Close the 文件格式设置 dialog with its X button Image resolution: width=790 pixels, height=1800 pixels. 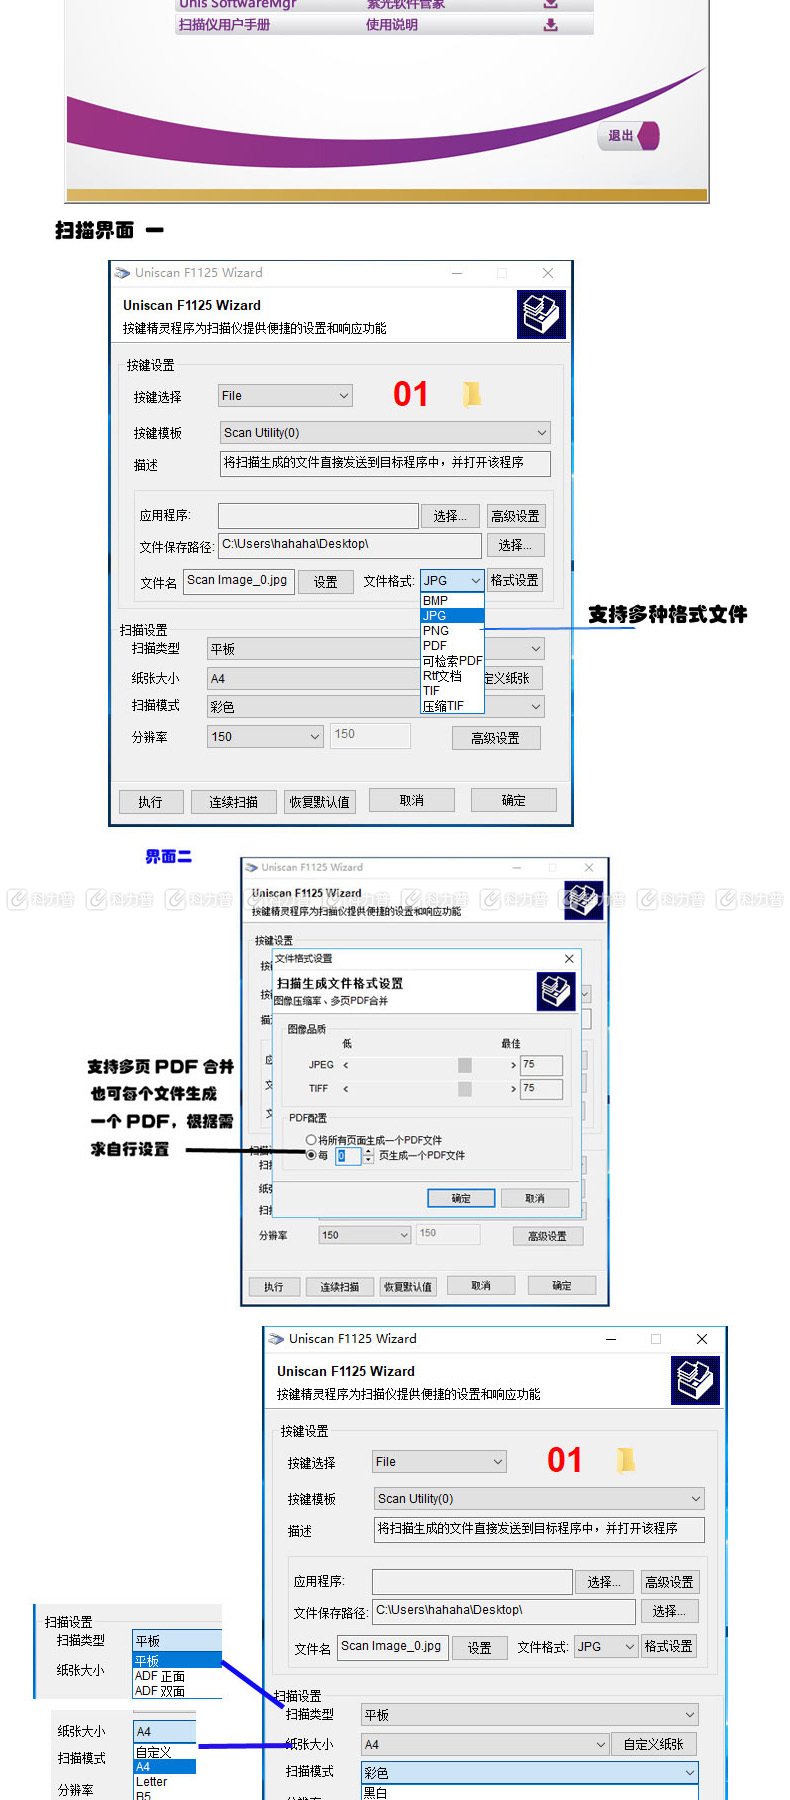[569, 958]
